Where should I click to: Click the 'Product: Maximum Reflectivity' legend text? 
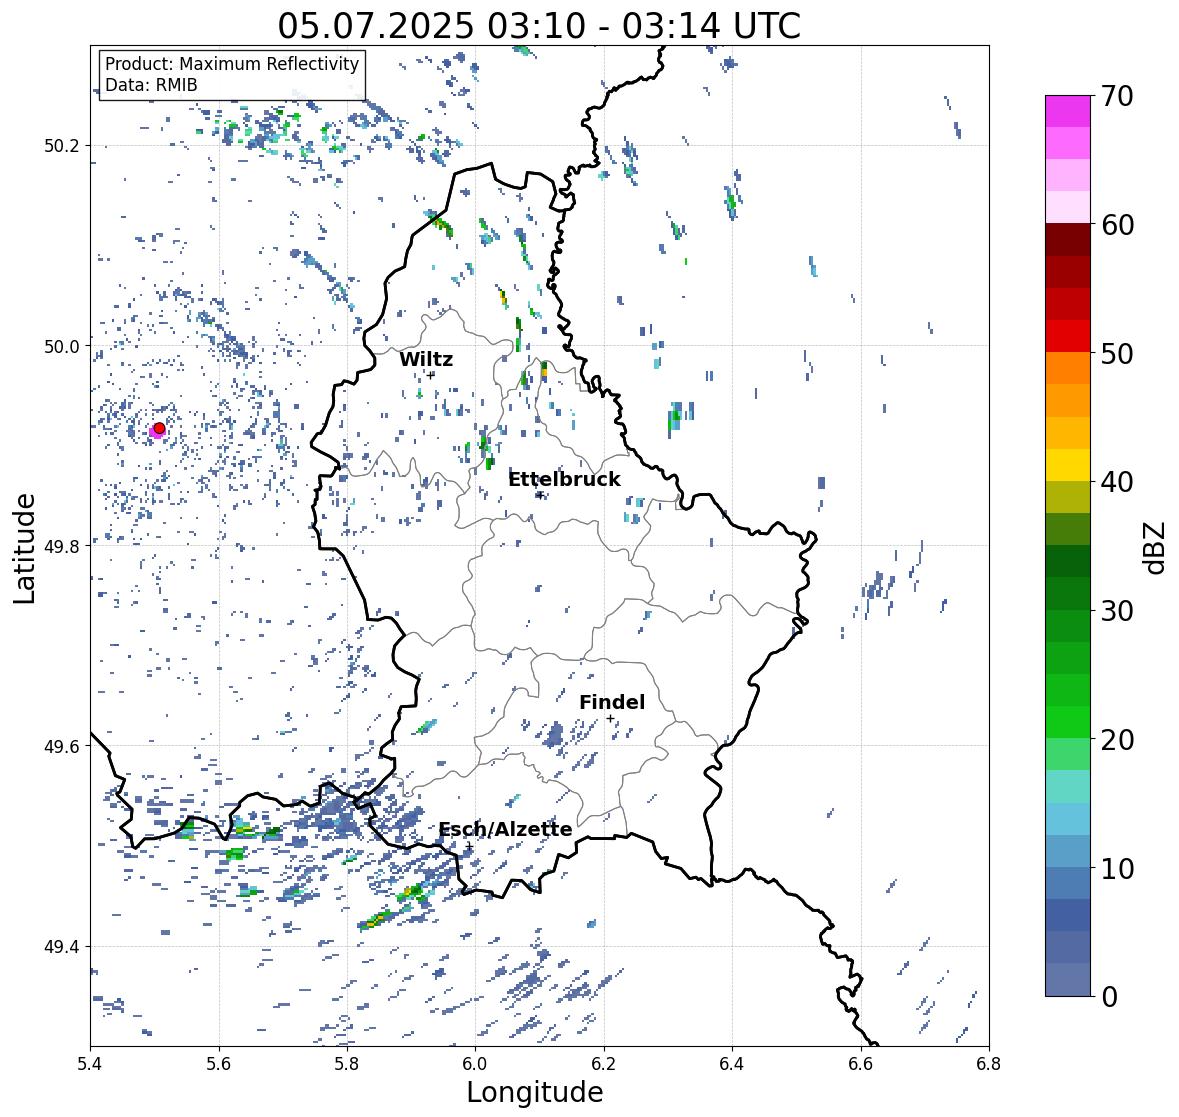[x=232, y=64]
